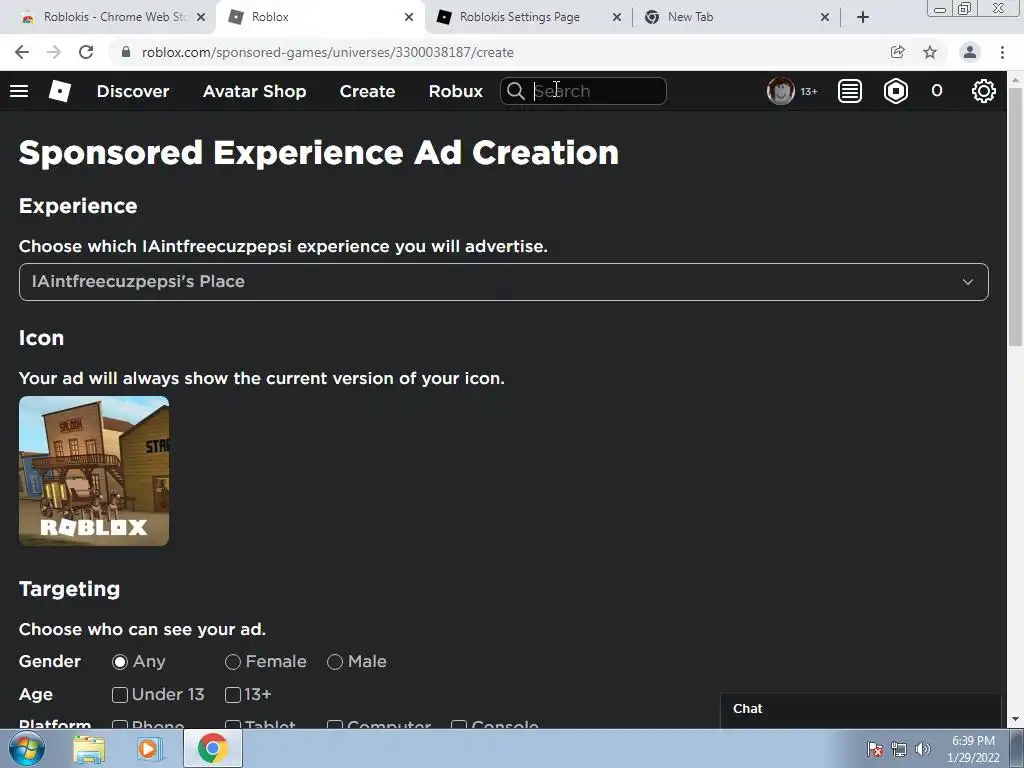Open the Discover menu item
The height and width of the screenshot is (768, 1024).
[133, 91]
